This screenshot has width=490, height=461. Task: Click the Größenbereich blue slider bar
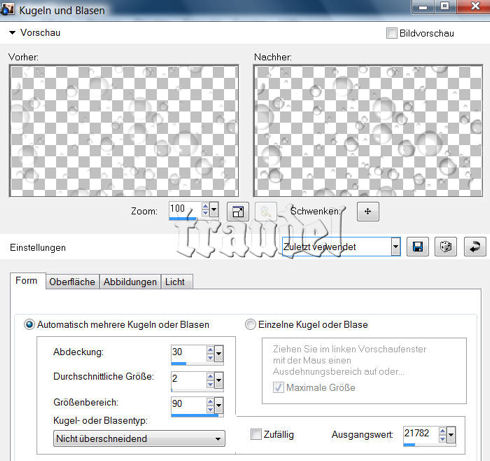(x=195, y=415)
